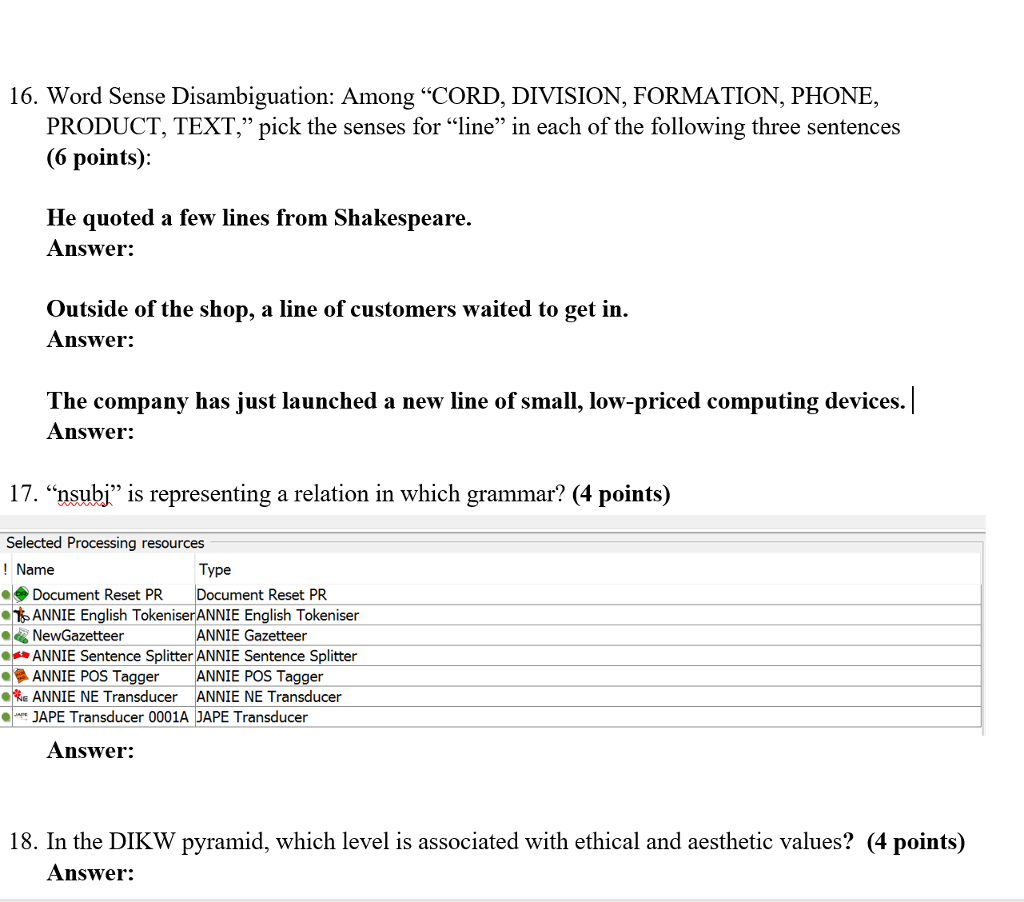Click the JAPE Transducer 0001A icon
The width and height of the screenshot is (1024, 902).
[22, 716]
